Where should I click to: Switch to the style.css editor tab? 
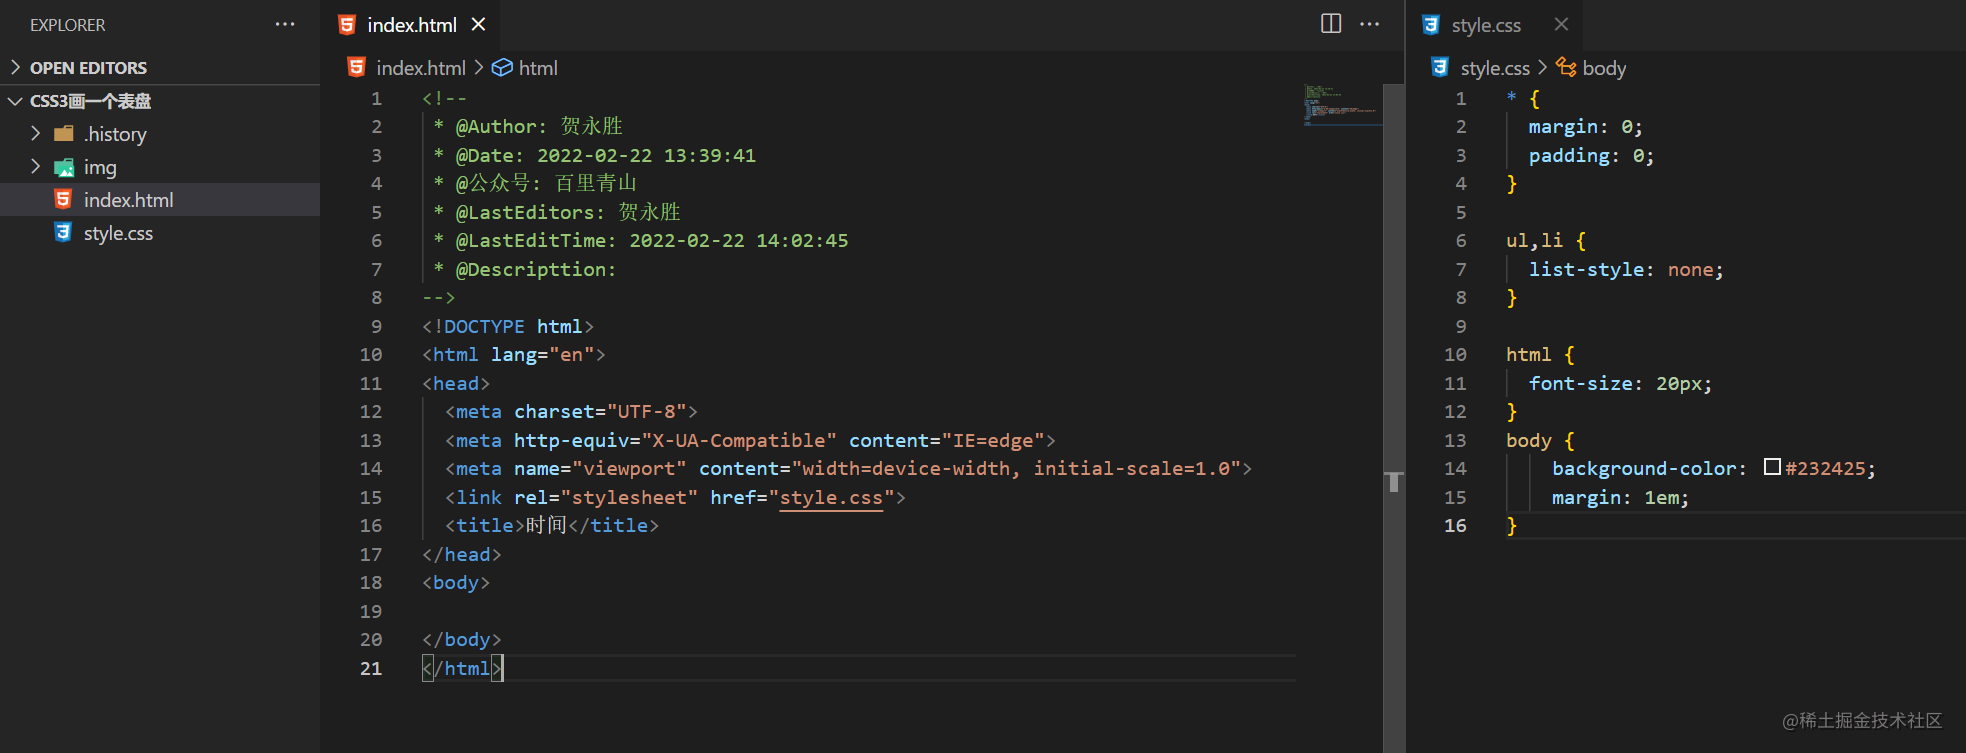pyautogui.click(x=1486, y=25)
